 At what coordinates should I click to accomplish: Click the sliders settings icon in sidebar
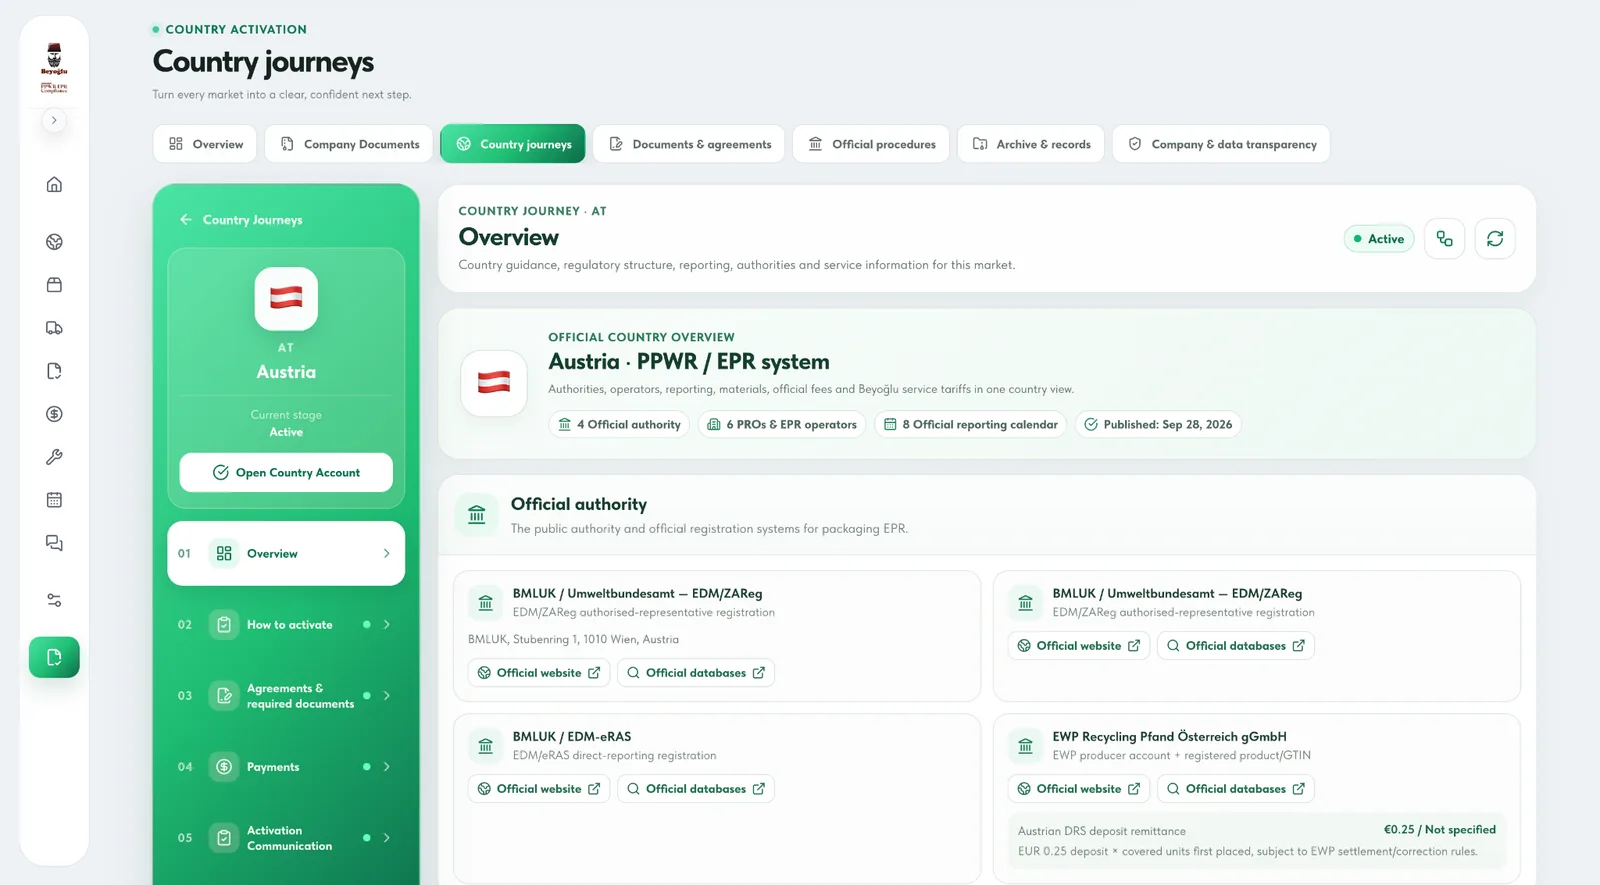tap(54, 600)
